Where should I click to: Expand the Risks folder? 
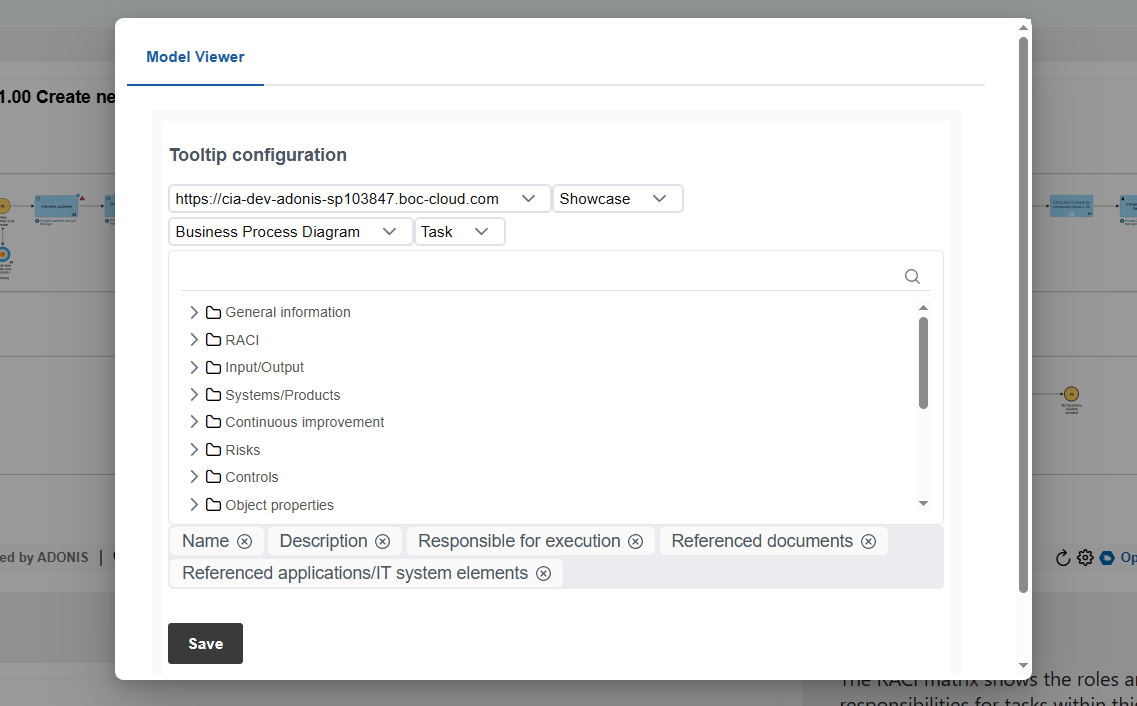tap(193, 449)
